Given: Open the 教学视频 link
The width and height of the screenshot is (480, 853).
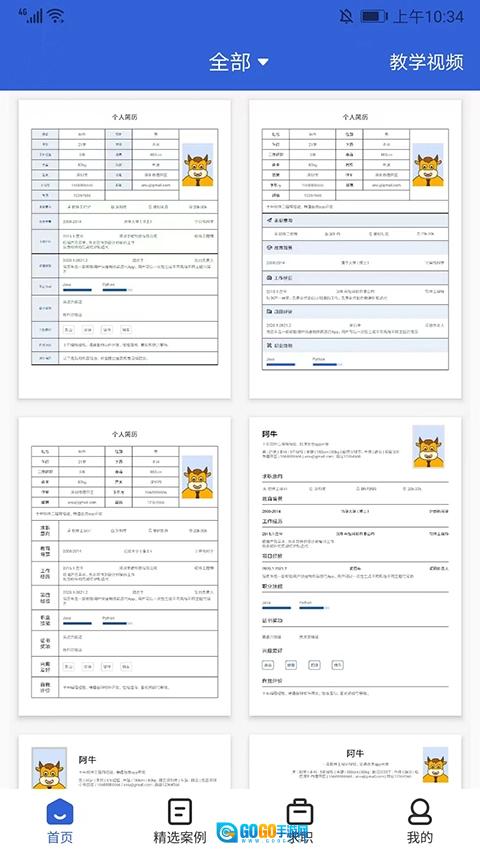Looking at the screenshot, I should 426,62.
